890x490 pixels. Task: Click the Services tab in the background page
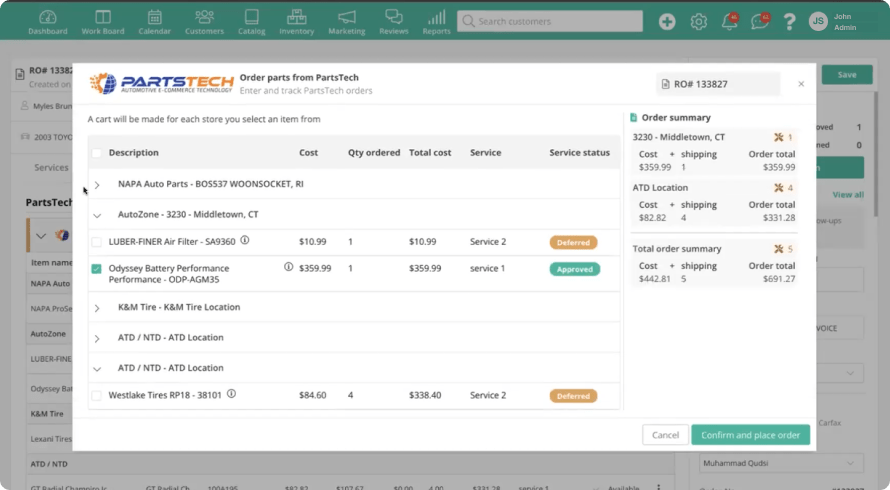[x=51, y=167]
